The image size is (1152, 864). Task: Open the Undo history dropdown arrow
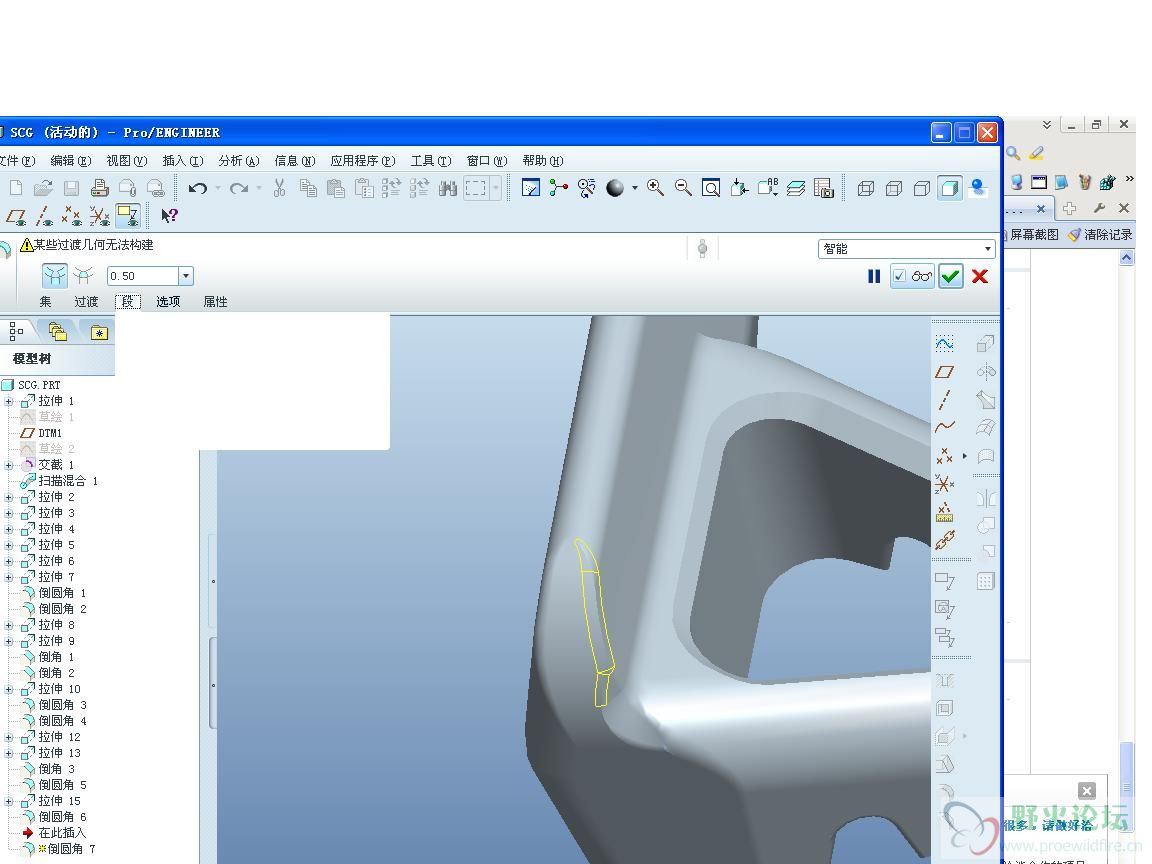pos(217,189)
